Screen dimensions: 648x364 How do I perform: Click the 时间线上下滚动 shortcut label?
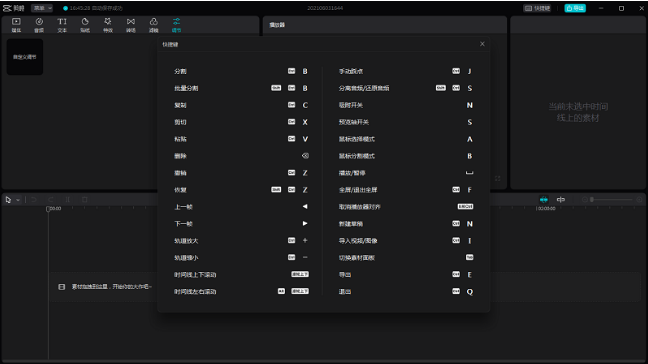tap(195, 275)
